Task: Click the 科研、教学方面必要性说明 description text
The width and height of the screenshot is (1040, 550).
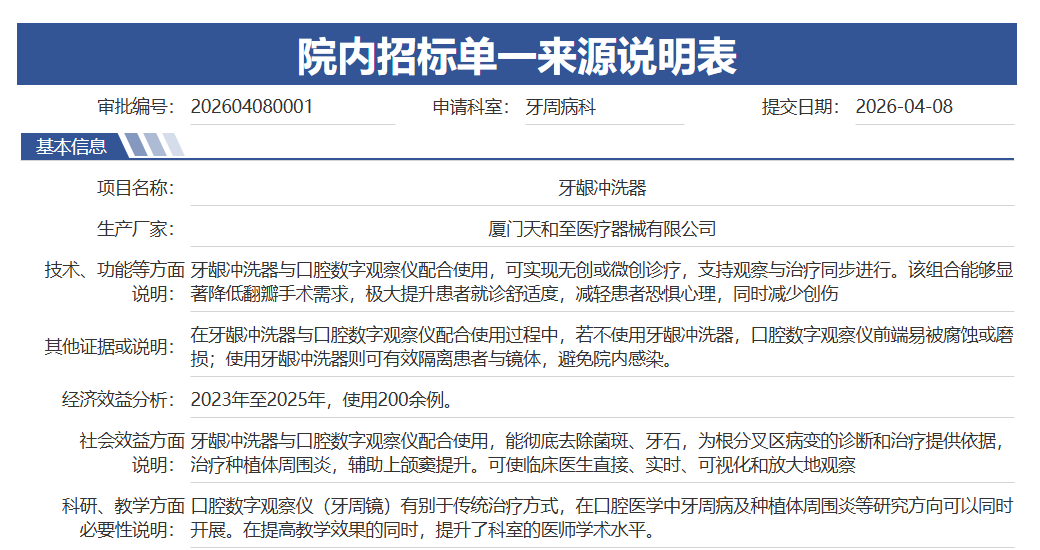Action: click(602, 518)
